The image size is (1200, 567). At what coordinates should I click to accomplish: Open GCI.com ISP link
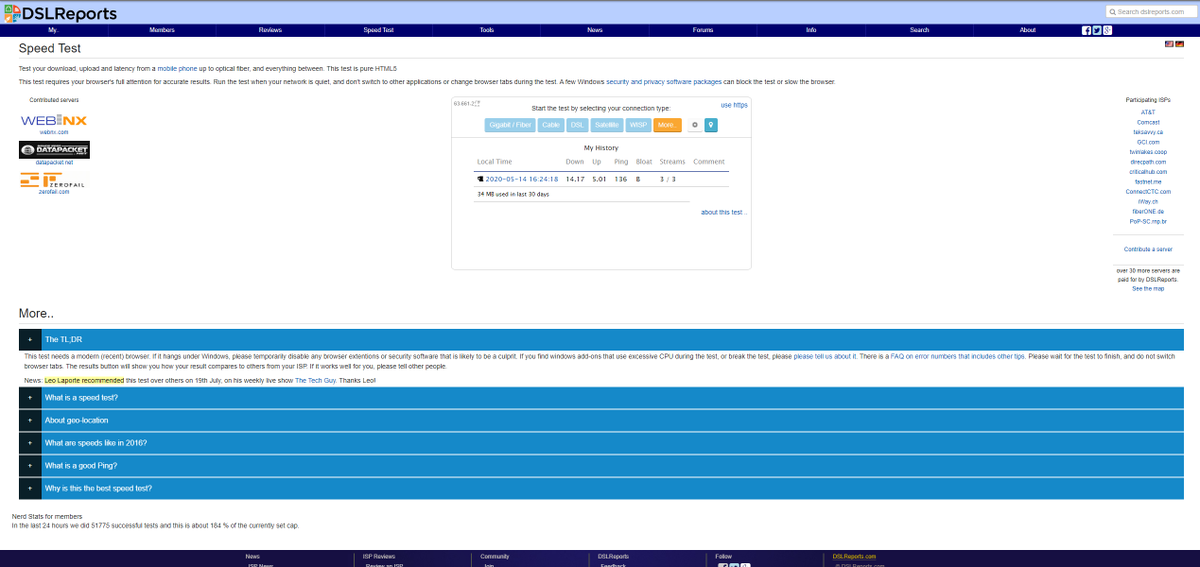(x=1148, y=142)
